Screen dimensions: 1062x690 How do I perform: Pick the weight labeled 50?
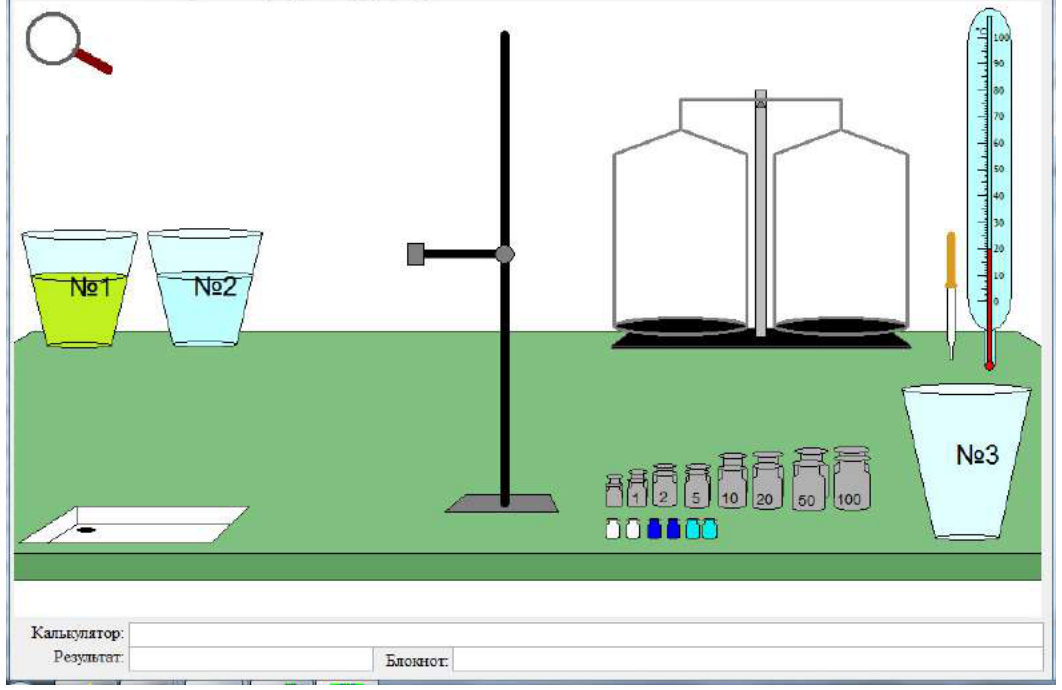point(810,479)
